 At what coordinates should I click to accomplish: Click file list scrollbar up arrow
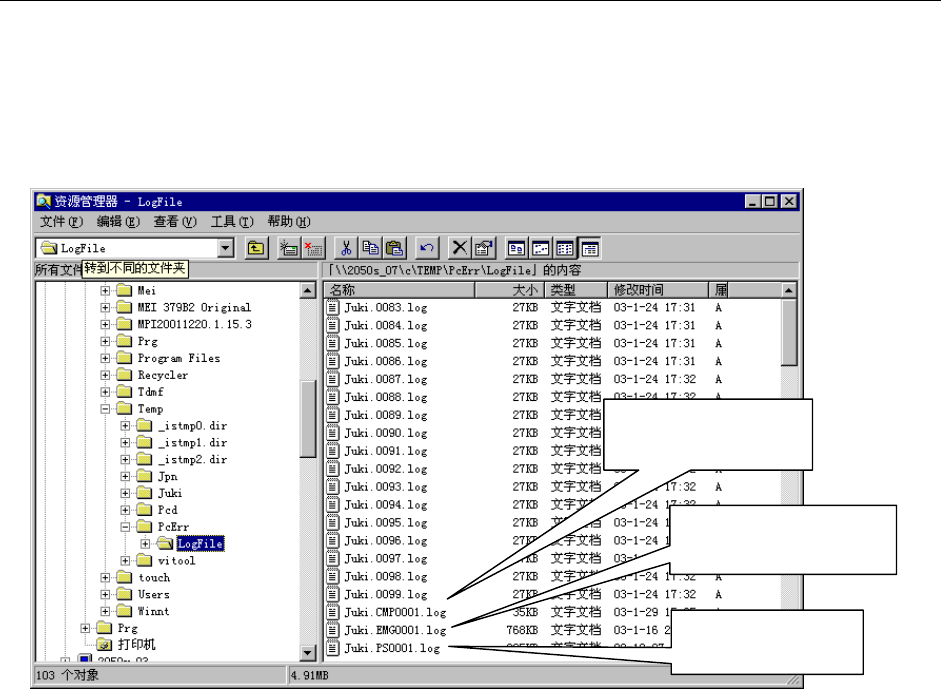tap(789, 290)
